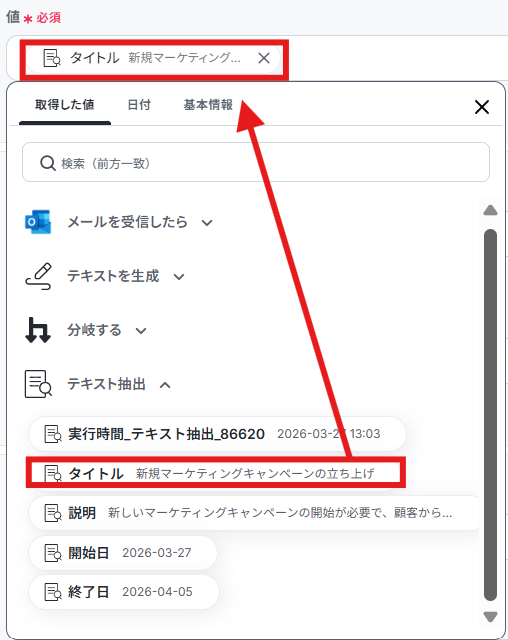Click the icon on the 開始日 row

tap(53, 553)
